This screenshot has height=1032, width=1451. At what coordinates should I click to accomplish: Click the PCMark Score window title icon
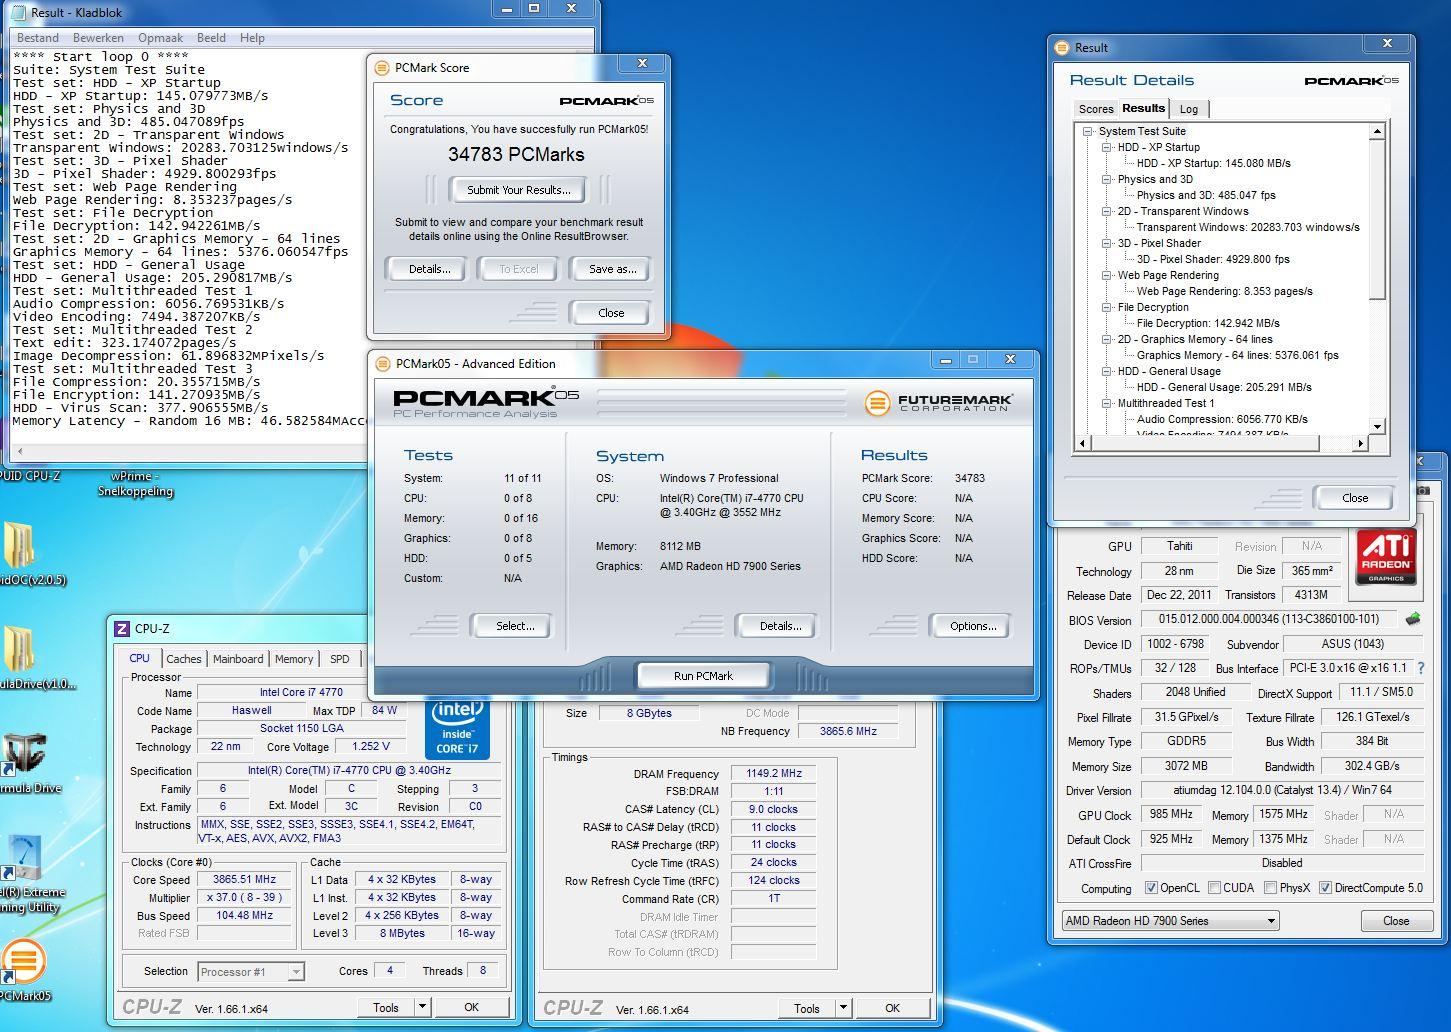point(382,68)
